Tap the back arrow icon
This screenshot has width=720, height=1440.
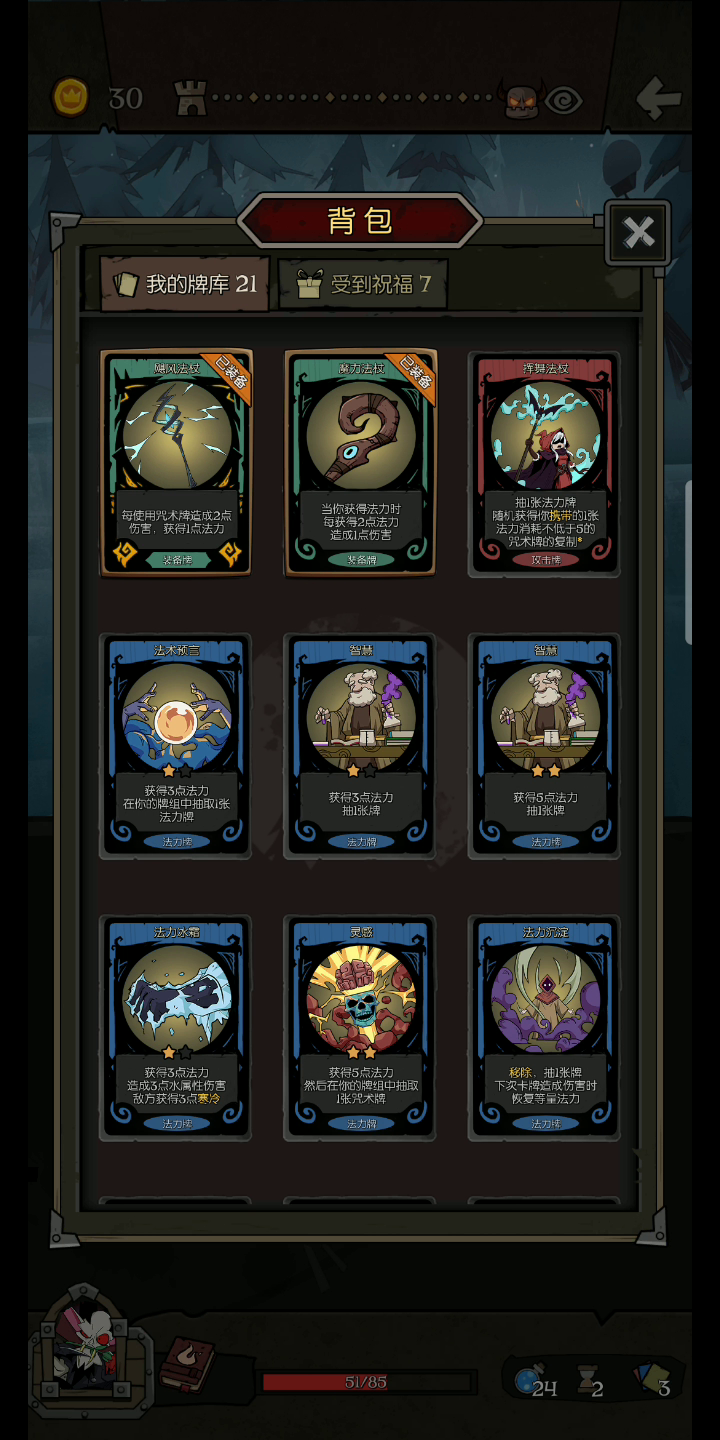(659, 98)
